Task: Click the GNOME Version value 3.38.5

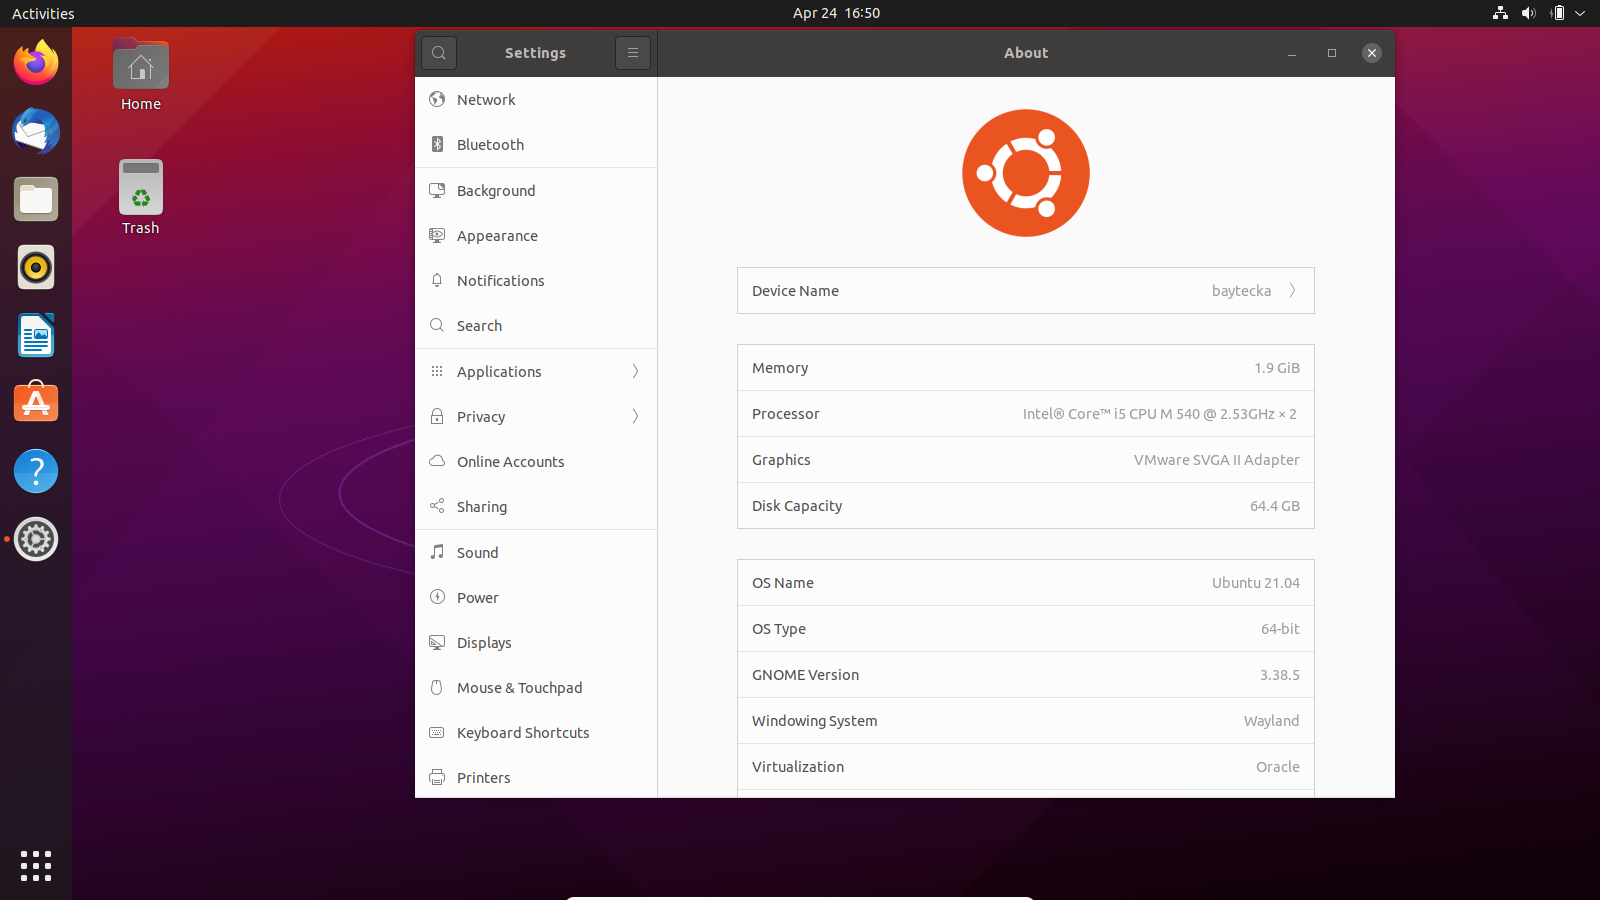Action: pos(1280,675)
